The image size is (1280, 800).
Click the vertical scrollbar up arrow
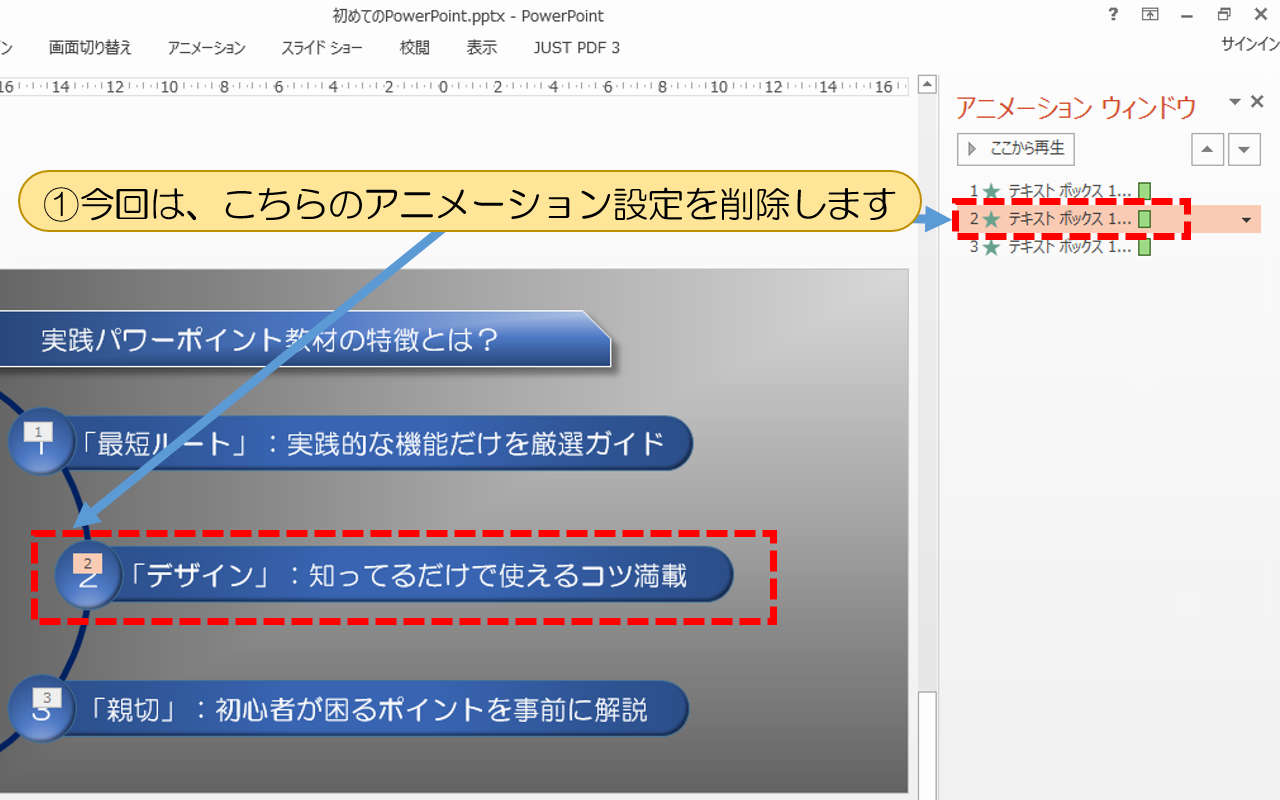927,84
